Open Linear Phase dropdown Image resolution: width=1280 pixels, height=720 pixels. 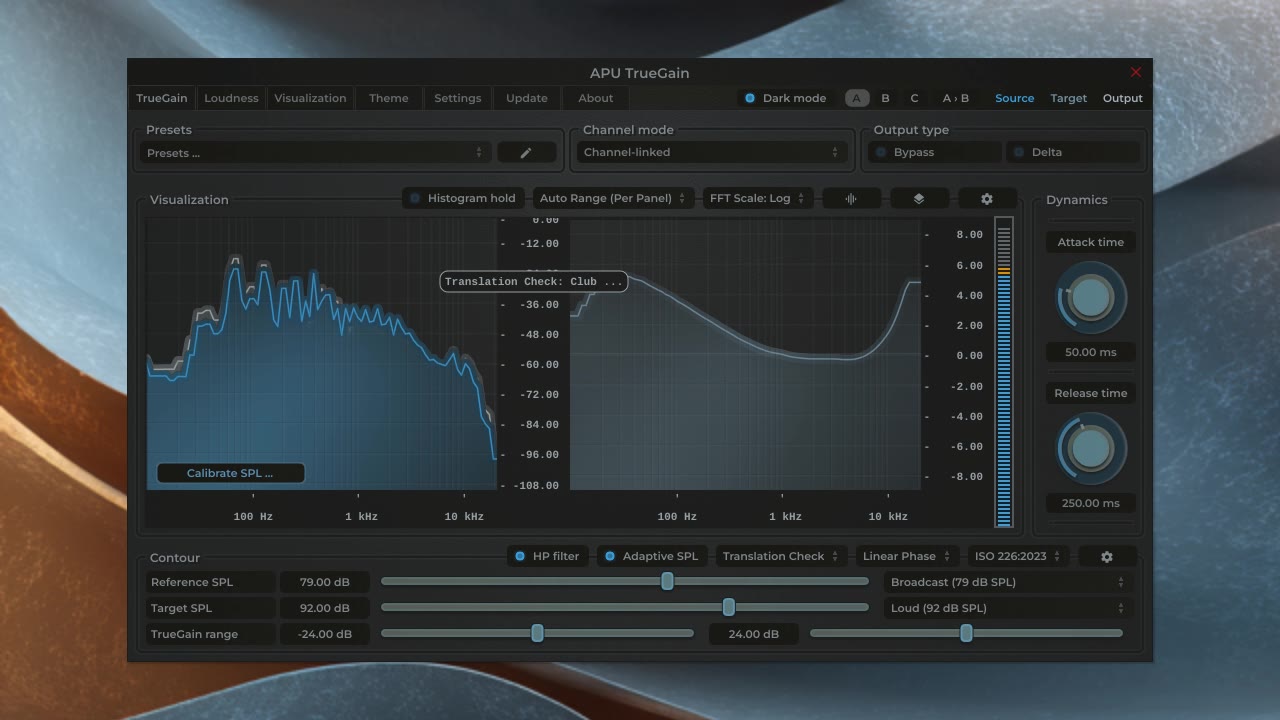point(907,557)
